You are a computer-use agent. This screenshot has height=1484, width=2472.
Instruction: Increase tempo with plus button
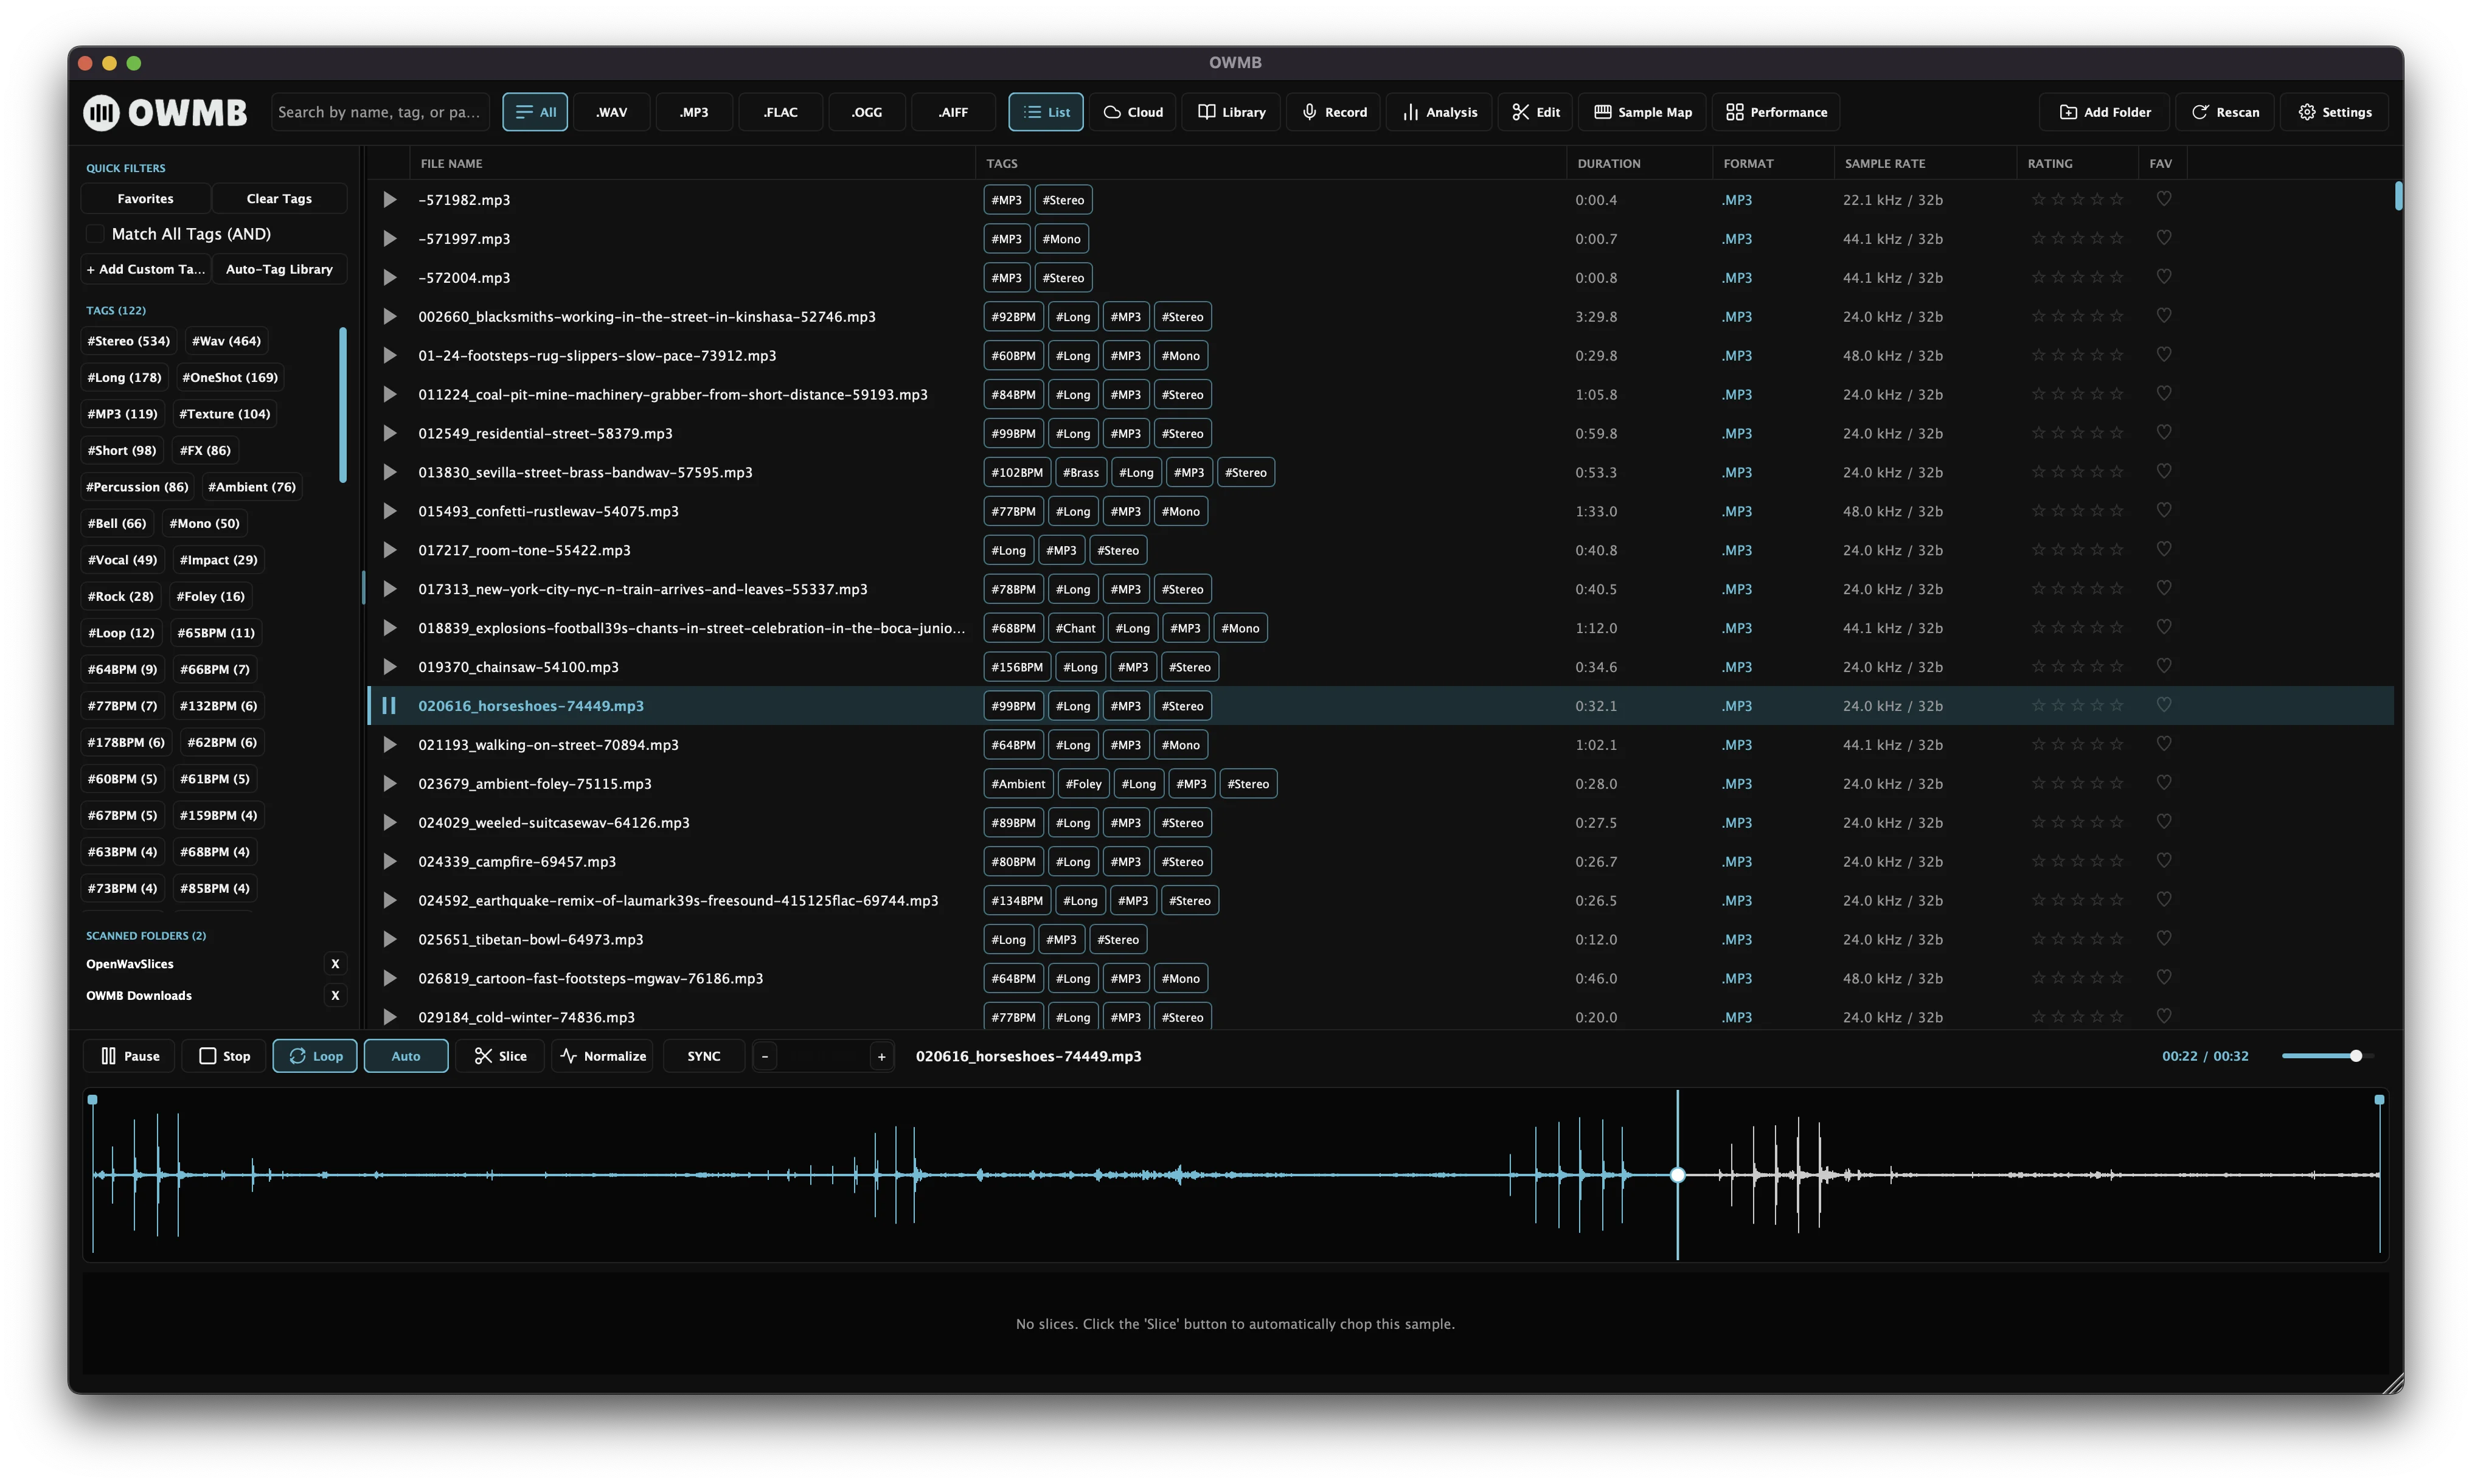coord(882,1056)
